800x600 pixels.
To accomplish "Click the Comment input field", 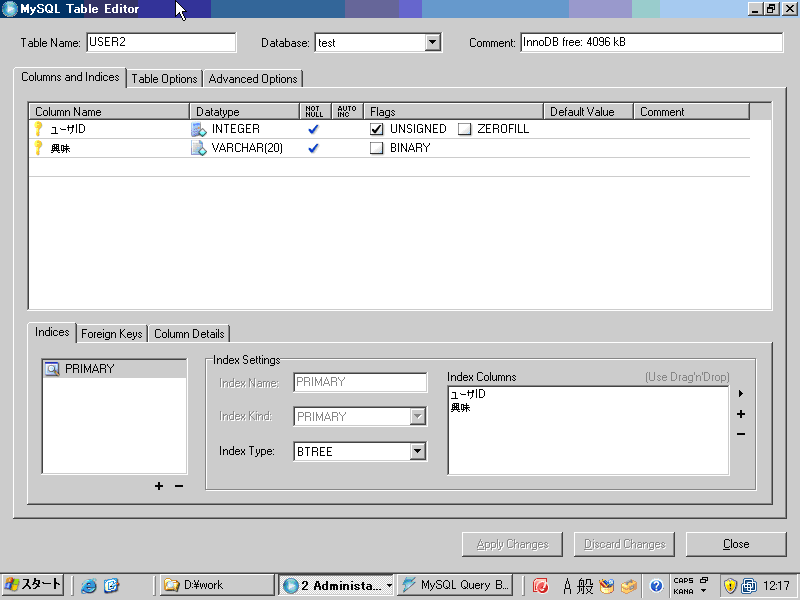I will pyautogui.click(x=652, y=42).
